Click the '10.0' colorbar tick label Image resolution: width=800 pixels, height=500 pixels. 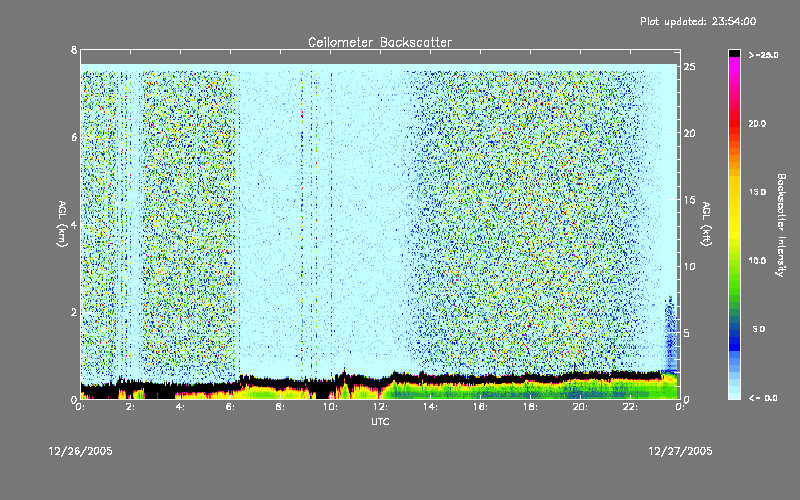[757, 261]
